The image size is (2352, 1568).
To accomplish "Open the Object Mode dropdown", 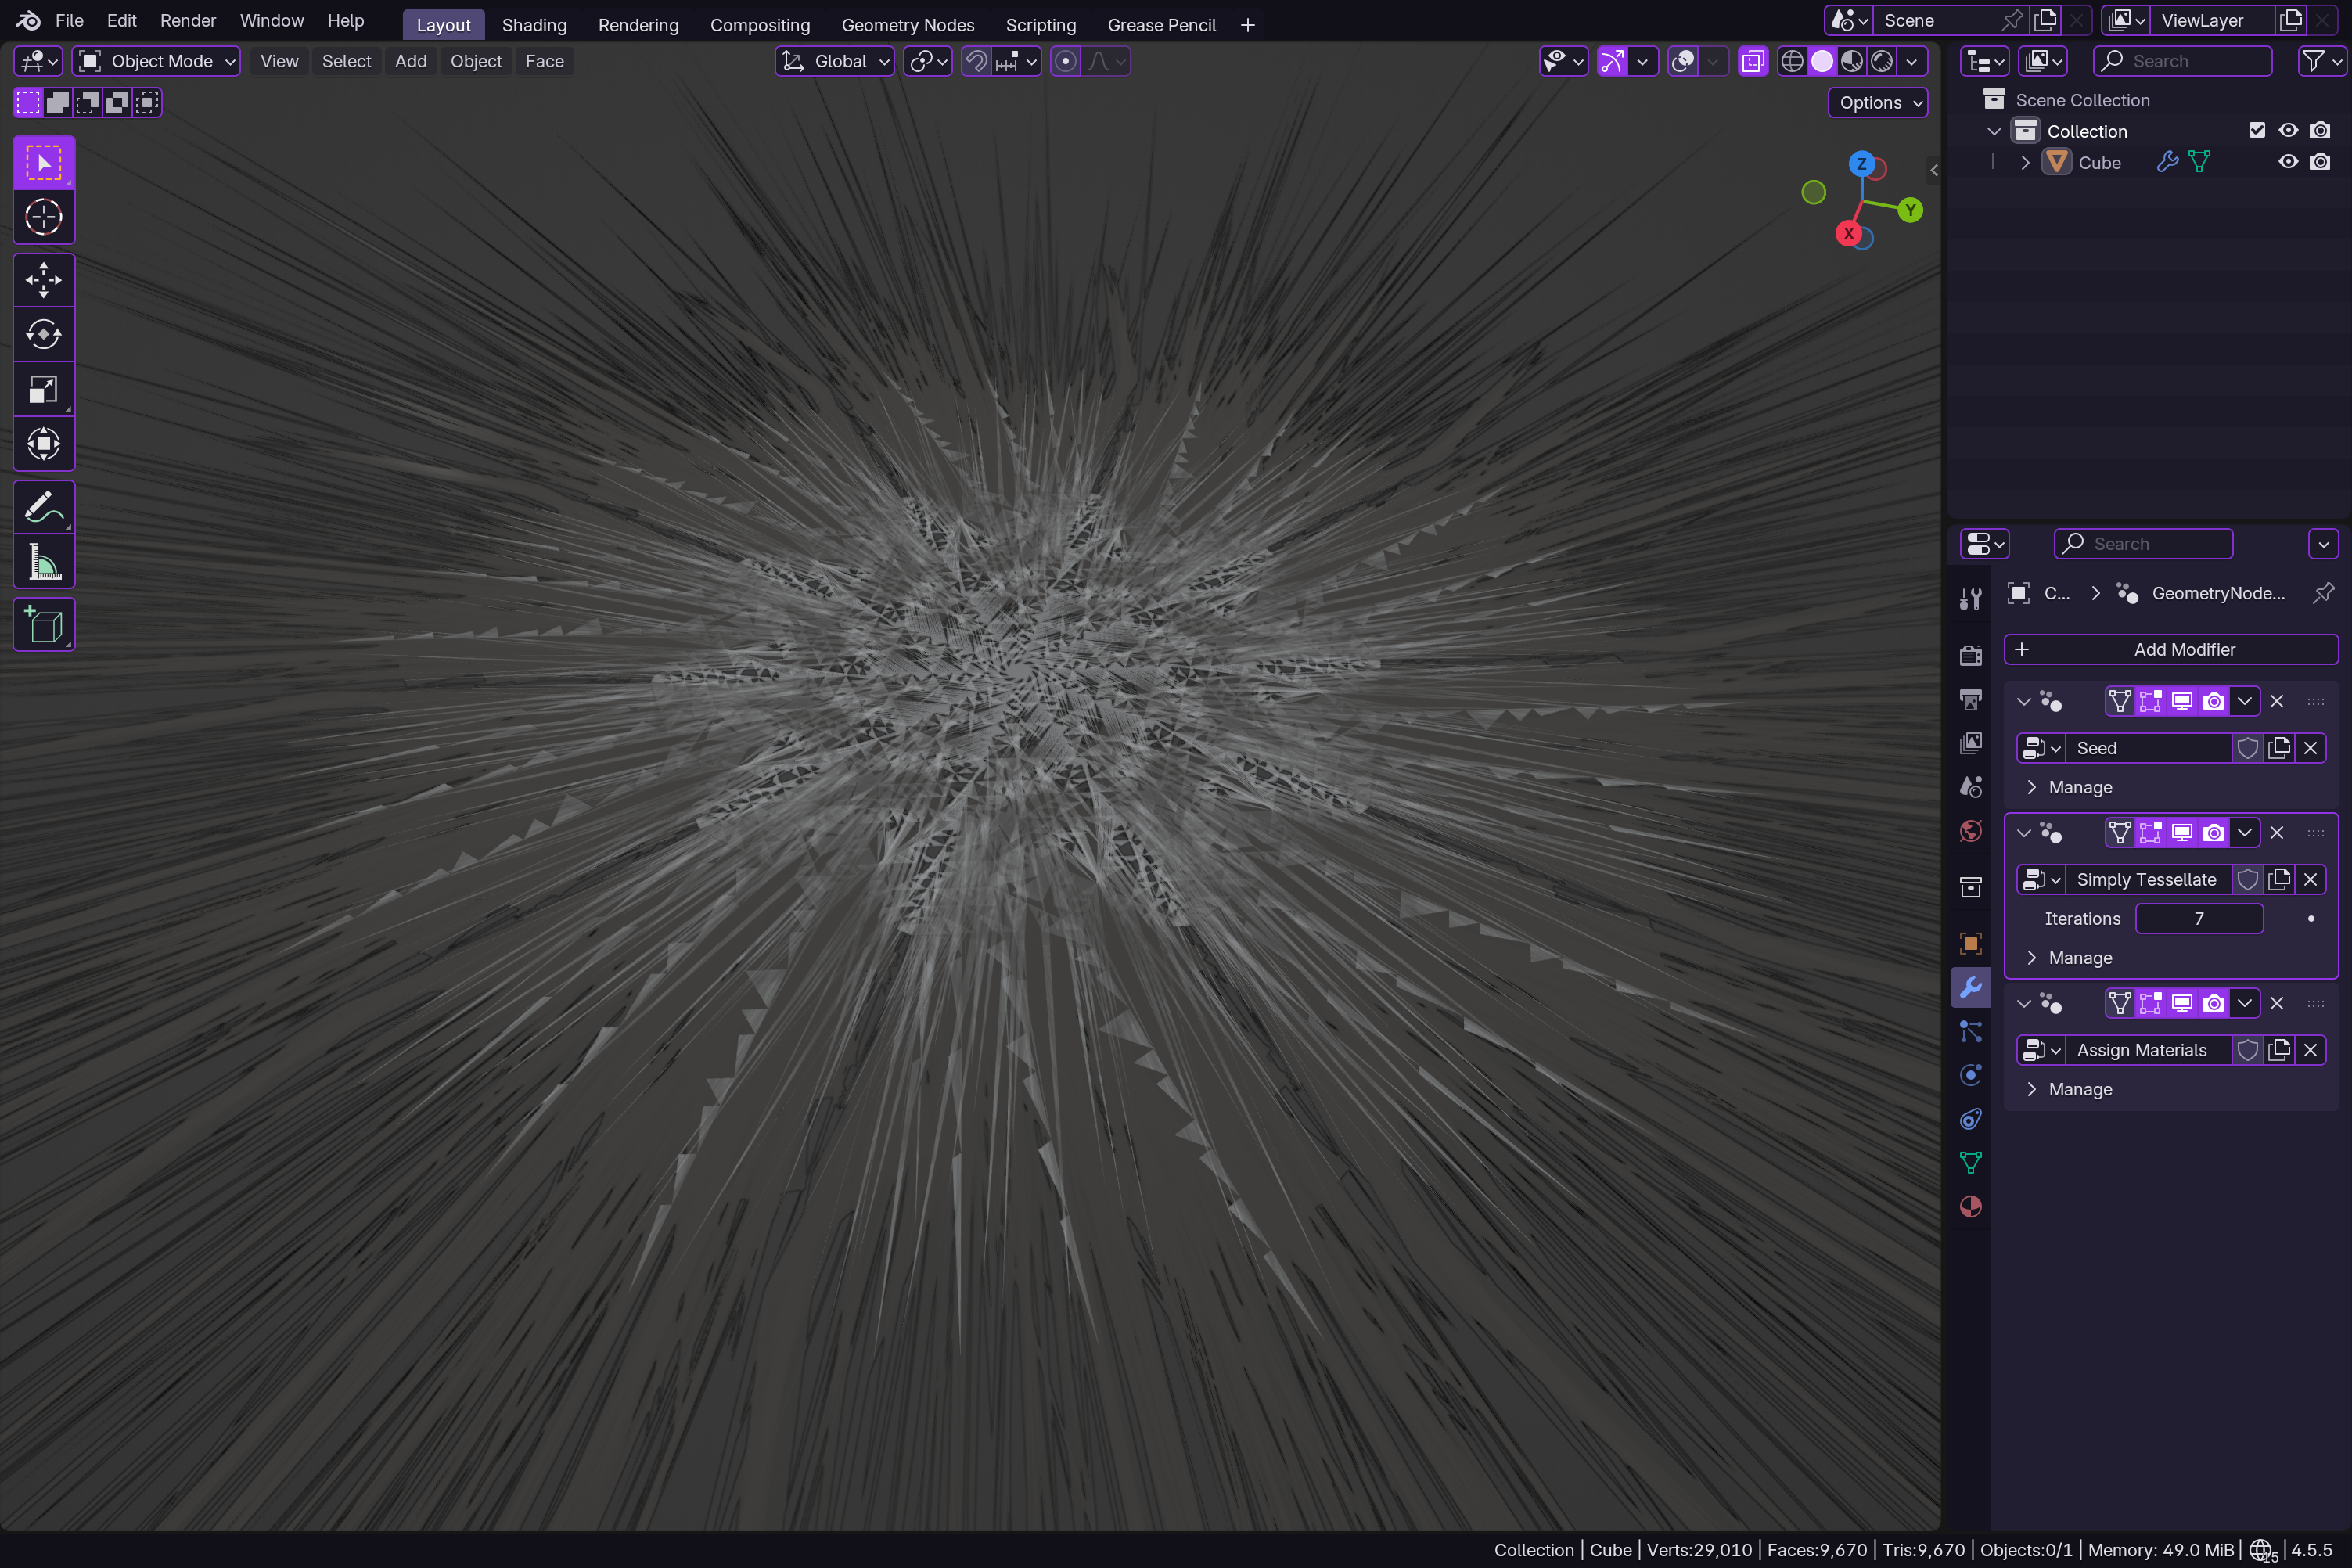I will click(x=157, y=62).
